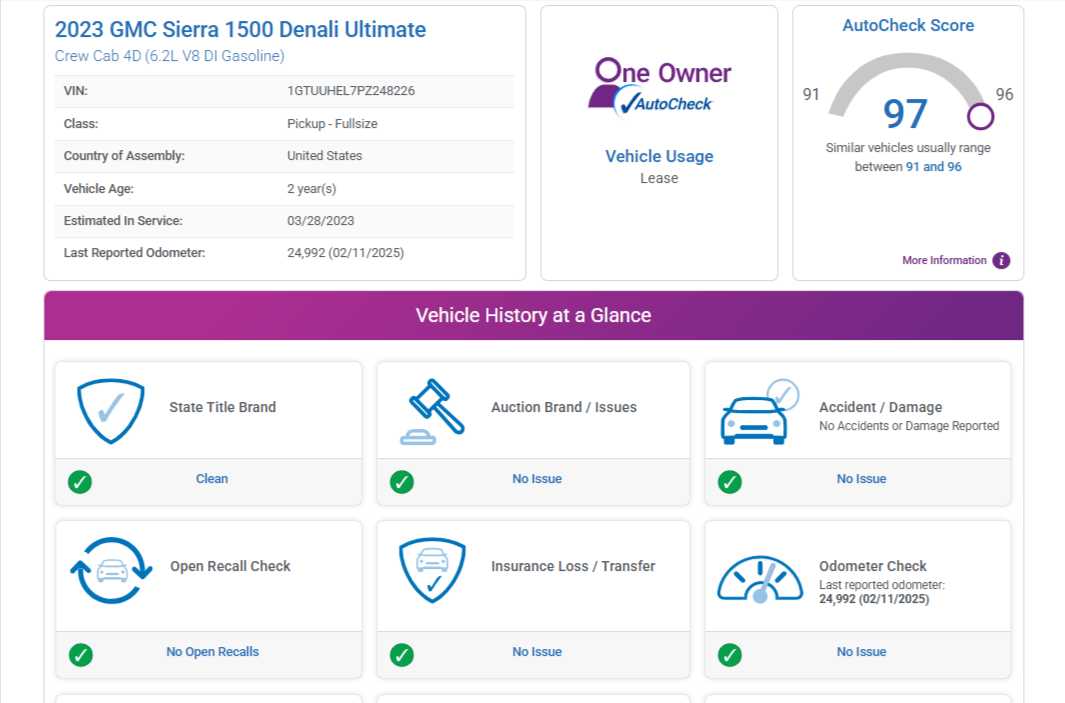Open No Issue link under Auction Brand
The width and height of the screenshot is (1065, 703).
click(537, 479)
